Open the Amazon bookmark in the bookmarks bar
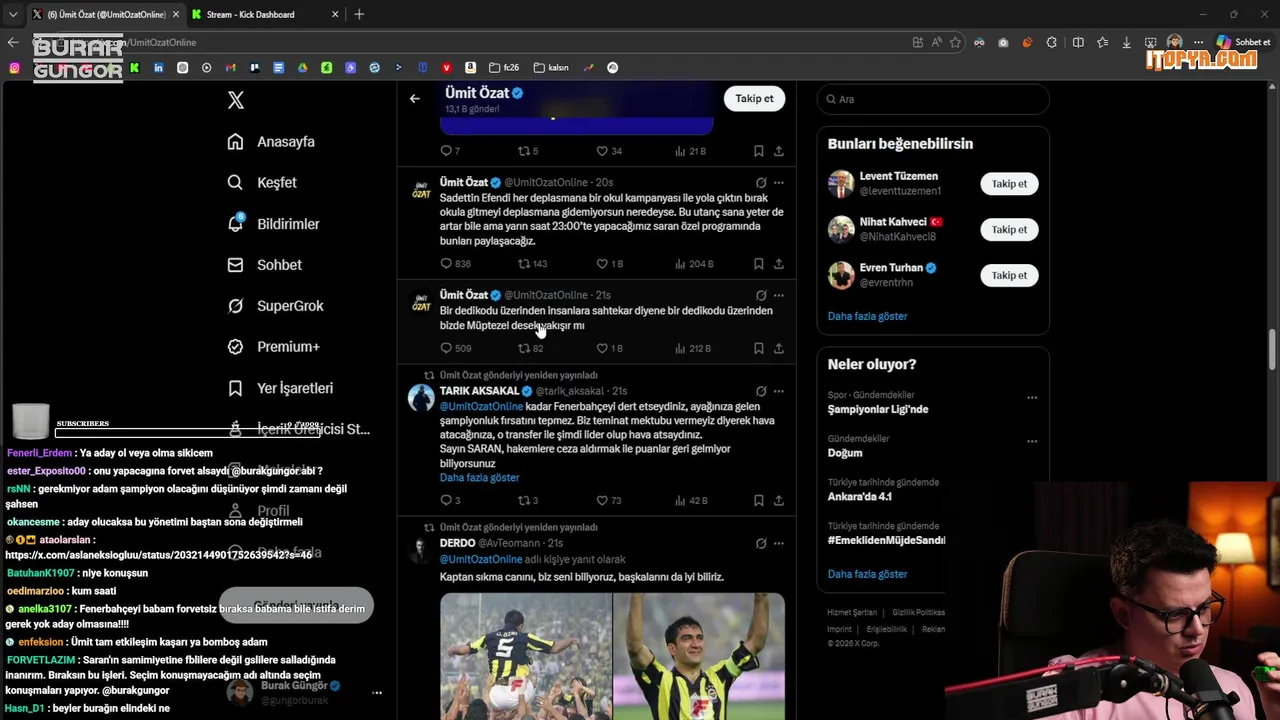The height and width of the screenshot is (720, 1280). point(470,68)
